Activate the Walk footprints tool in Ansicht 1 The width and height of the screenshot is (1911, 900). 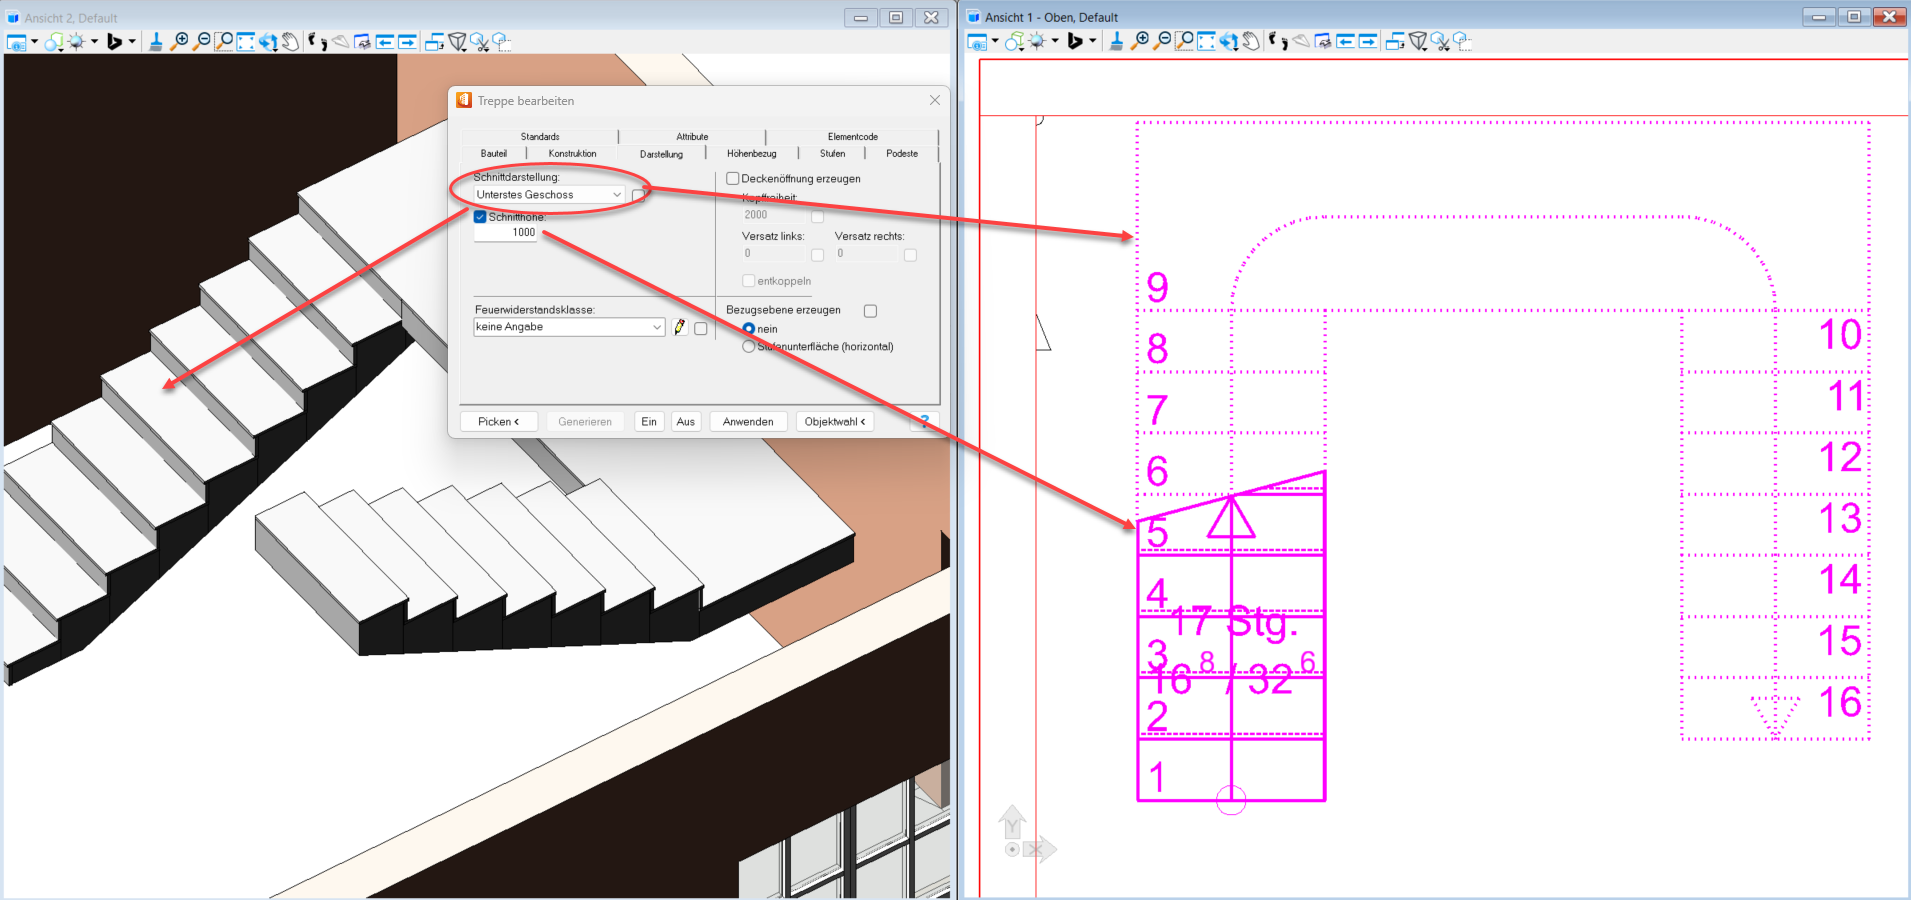[x=1277, y=41]
